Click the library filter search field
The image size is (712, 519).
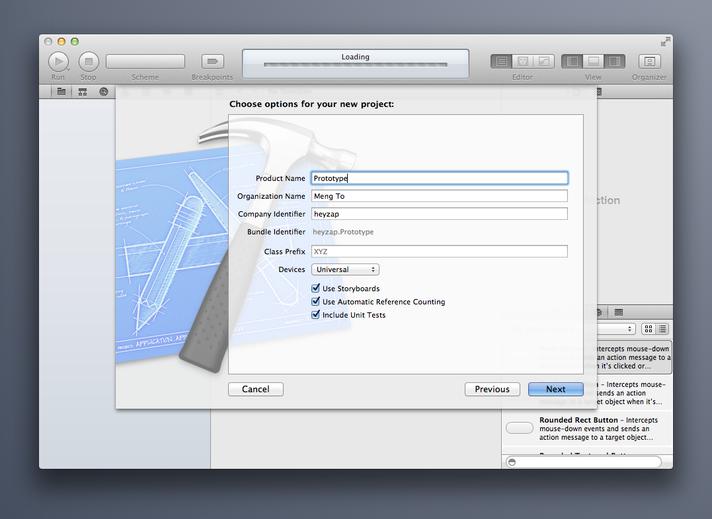click(x=584, y=462)
